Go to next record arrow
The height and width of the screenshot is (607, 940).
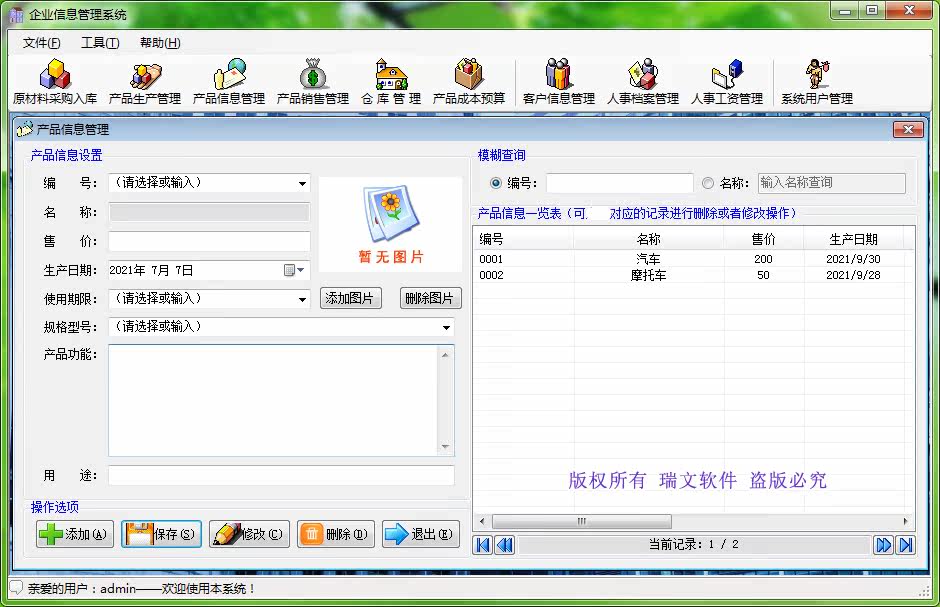pyautogui.click(x=884, y=545)
